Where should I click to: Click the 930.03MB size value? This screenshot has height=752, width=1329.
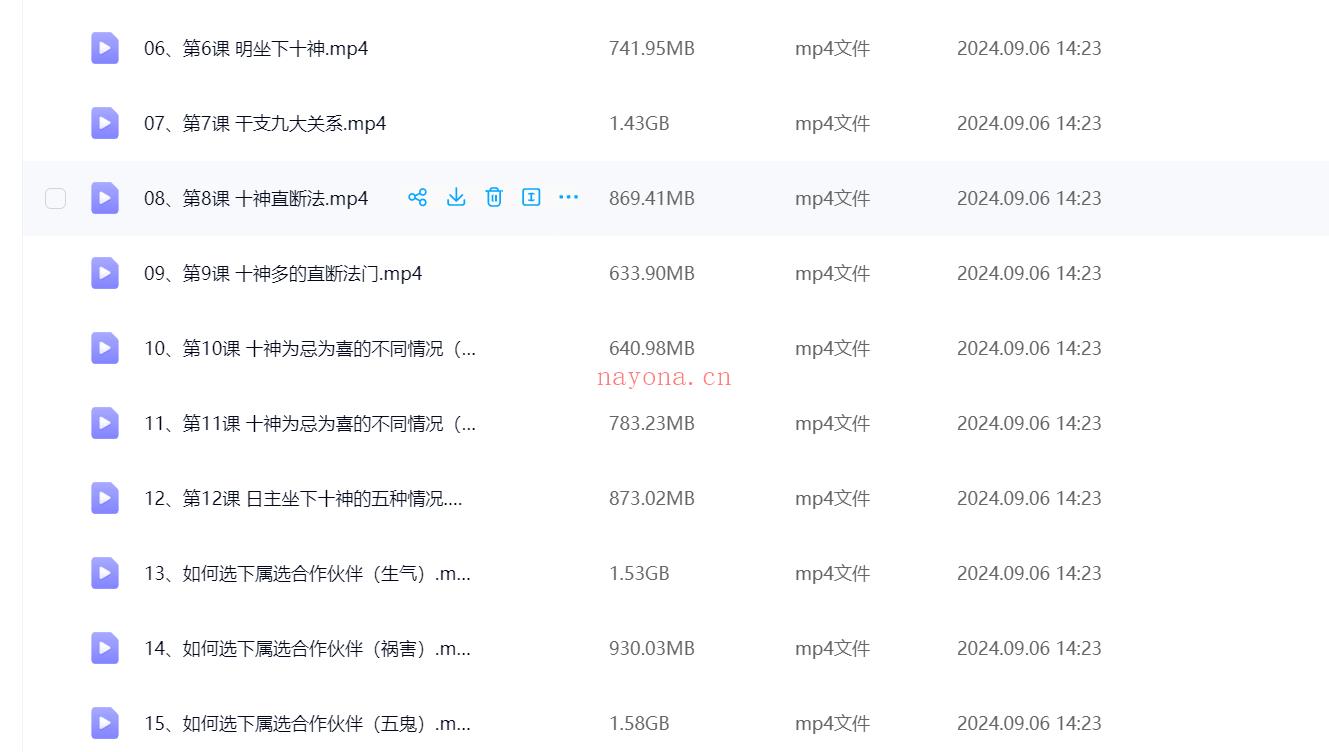pyautogui.click(x=652, y=648)
